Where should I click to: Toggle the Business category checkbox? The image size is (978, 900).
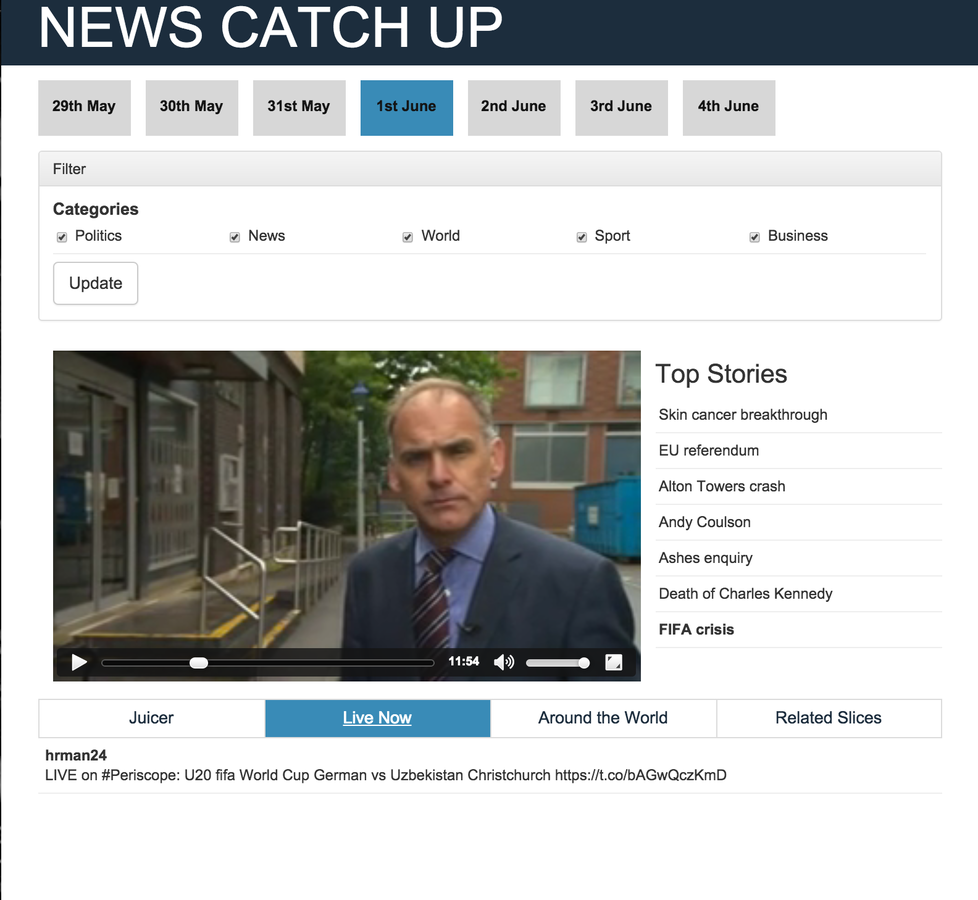[x=754, y=237]
